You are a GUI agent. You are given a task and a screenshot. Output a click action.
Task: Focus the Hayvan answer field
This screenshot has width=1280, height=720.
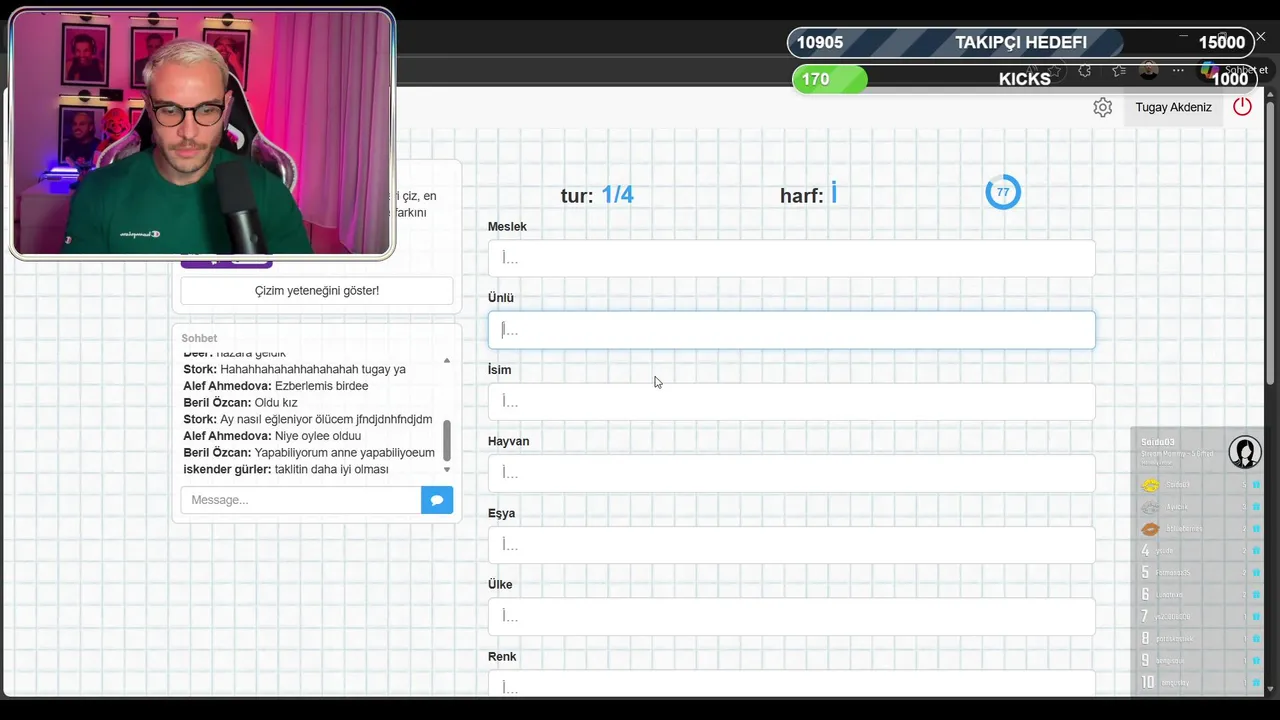pyautogui.click(x=791, y=473)
